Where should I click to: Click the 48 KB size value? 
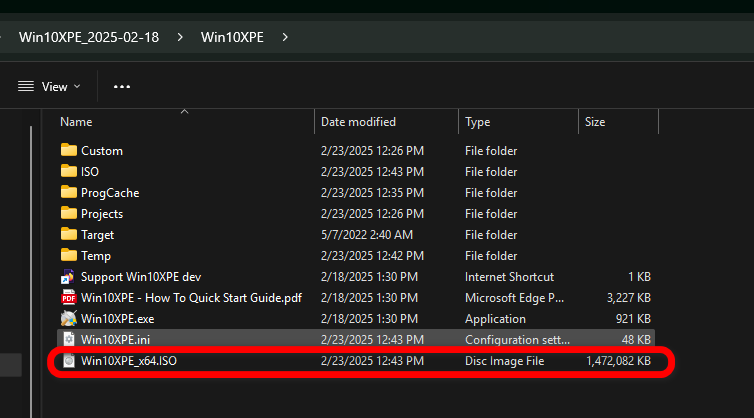click(636, 340)
